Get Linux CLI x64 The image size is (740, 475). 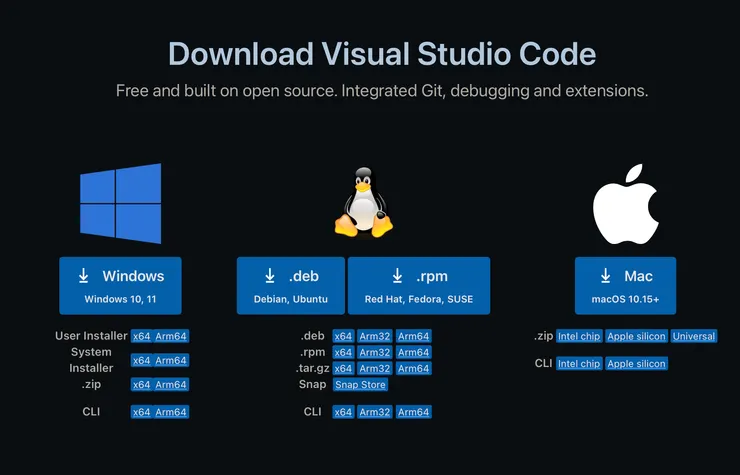click(343, 412)
